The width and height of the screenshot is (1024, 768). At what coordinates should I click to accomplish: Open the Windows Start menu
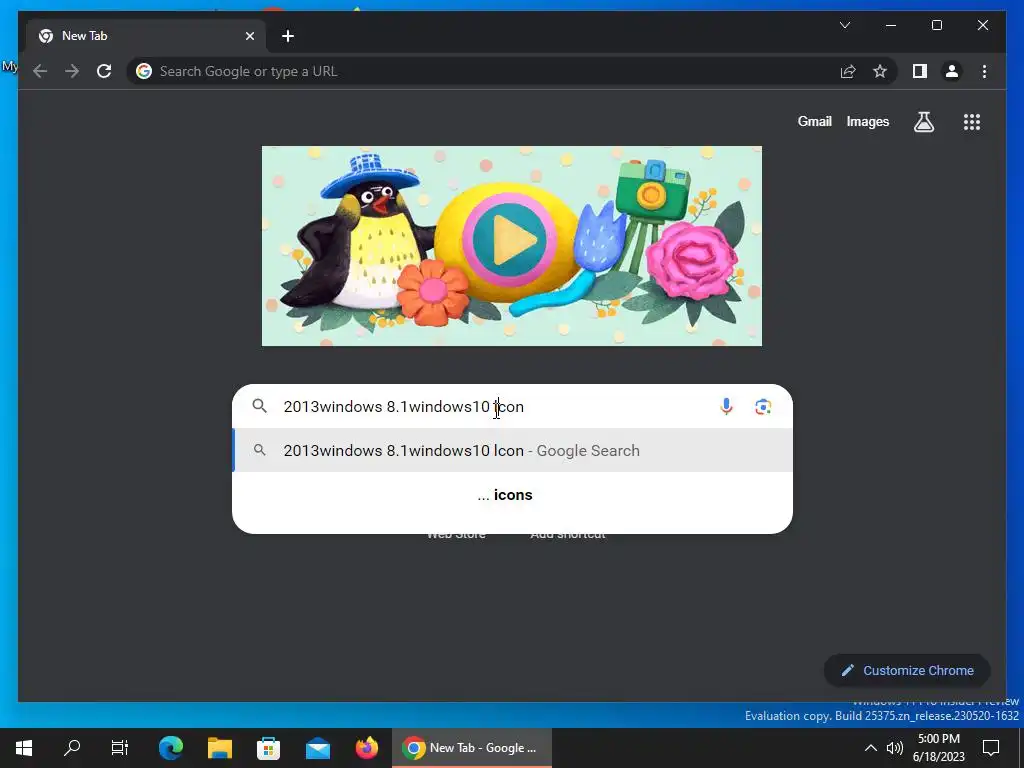coord(24,748)
